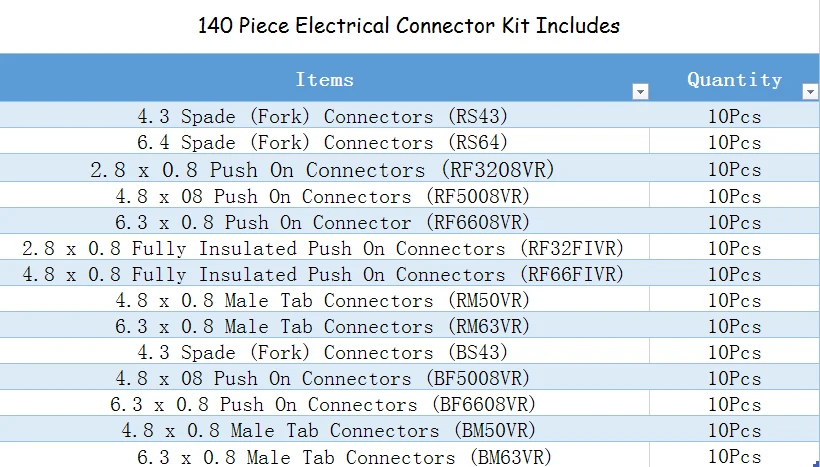Select the BF5008VR Push On Connectors cell
Viewport: 820px width, 467px height.
click(323, 378)
